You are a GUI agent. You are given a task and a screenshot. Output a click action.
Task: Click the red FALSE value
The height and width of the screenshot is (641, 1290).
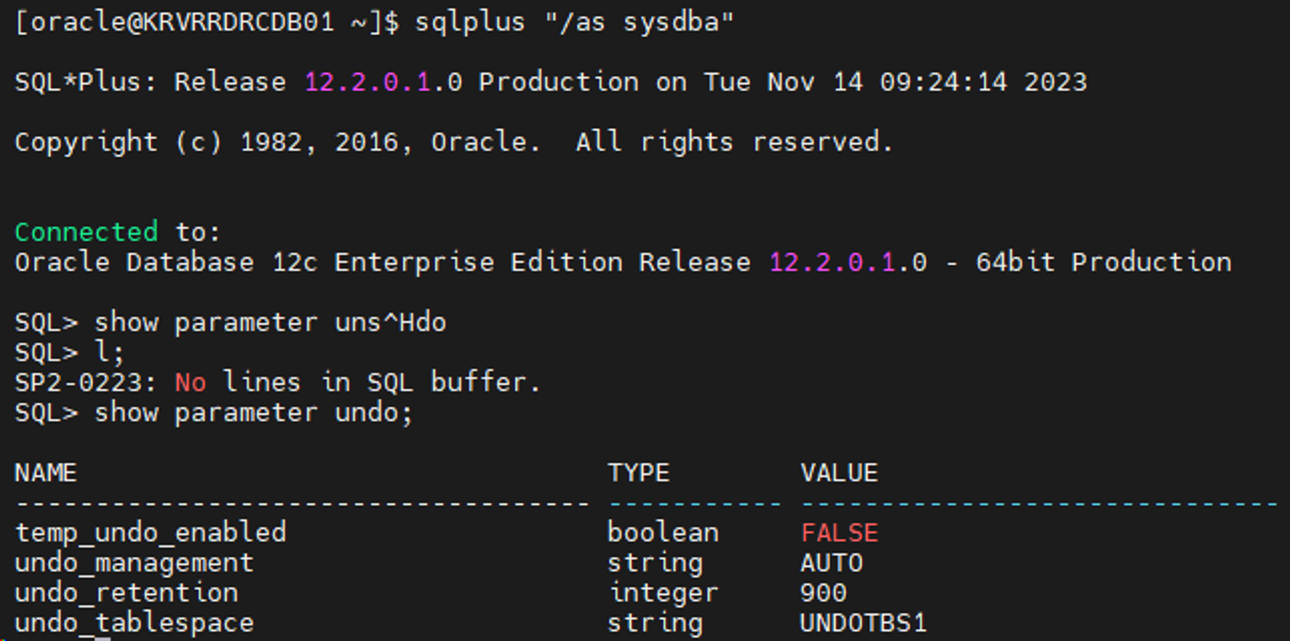tap(838, 532)
